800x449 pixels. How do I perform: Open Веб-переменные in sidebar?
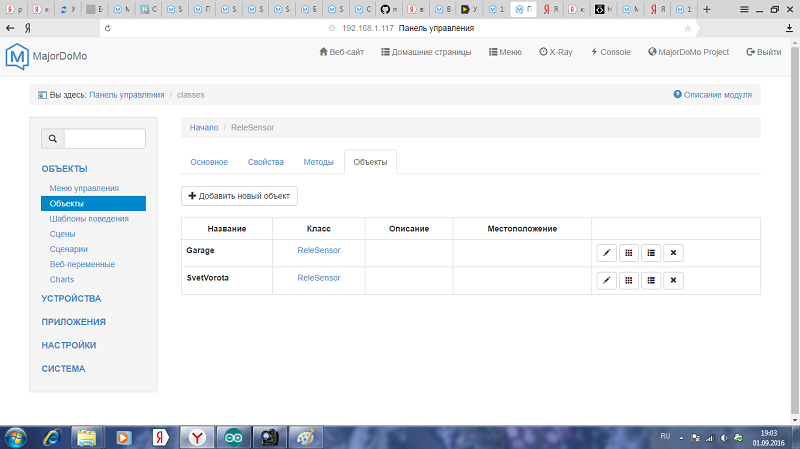click(x=82, y=264)
